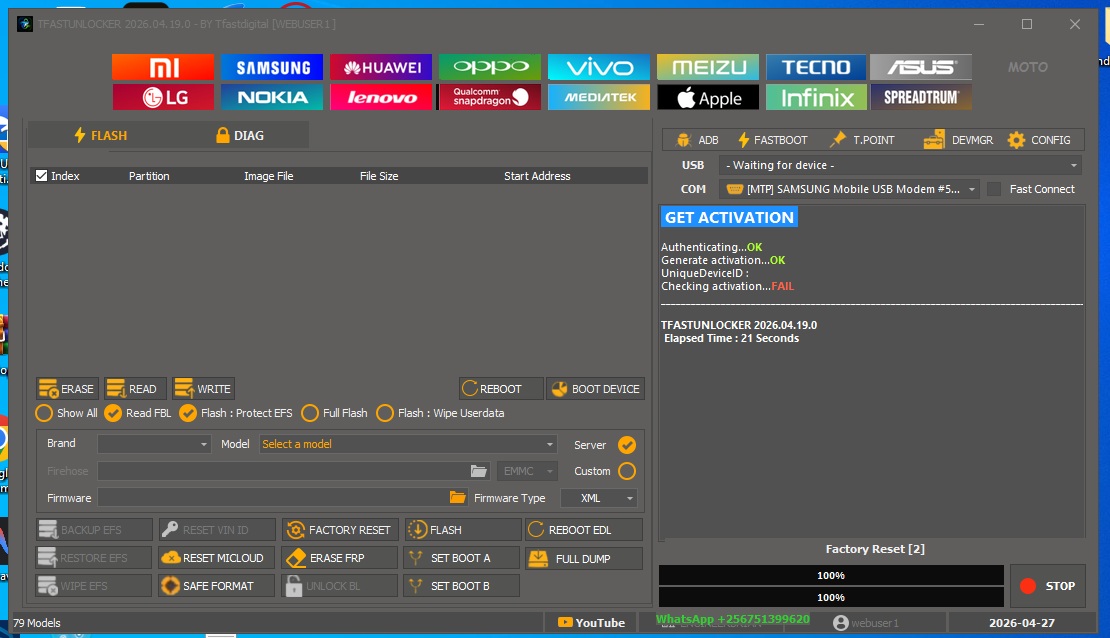Click the SET BOOT A button

point(462,558)
